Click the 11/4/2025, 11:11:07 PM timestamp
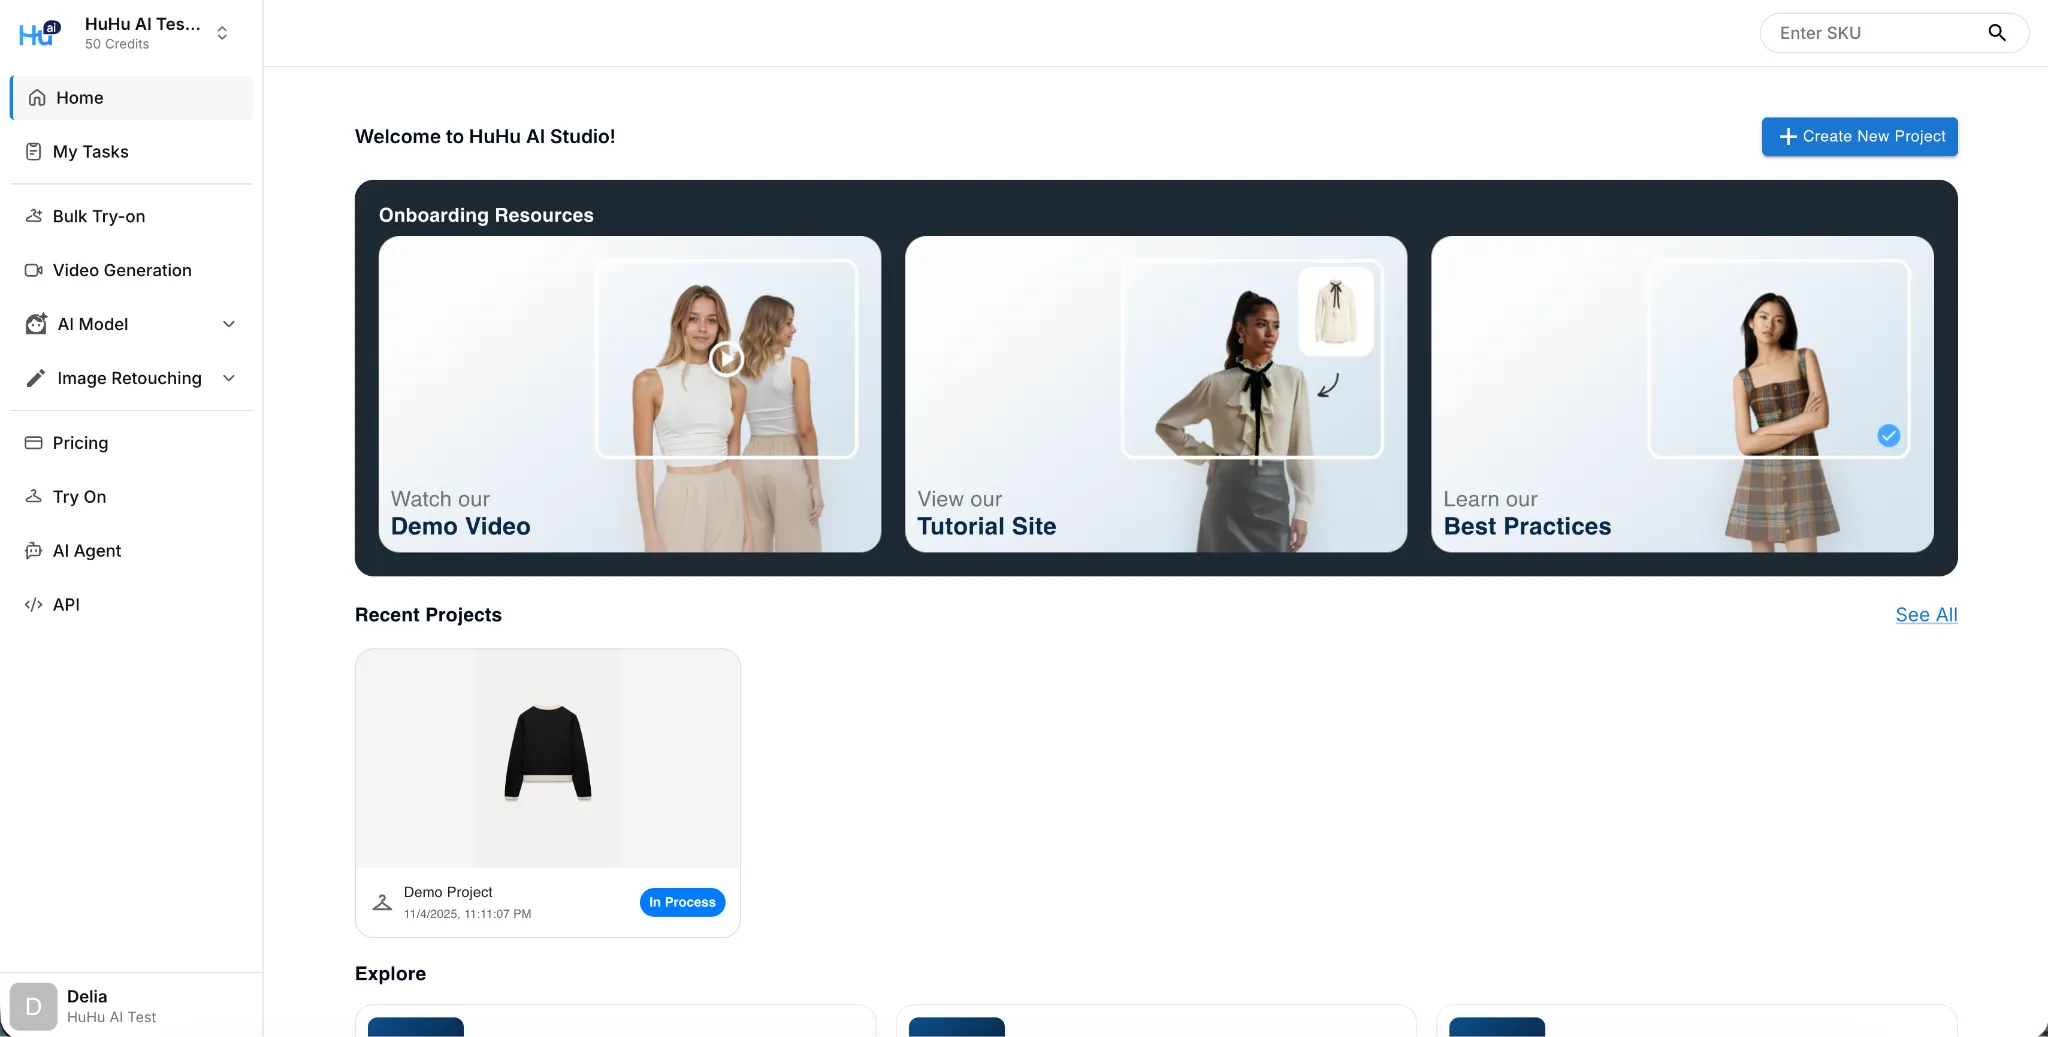 click(x=467, y=914)
